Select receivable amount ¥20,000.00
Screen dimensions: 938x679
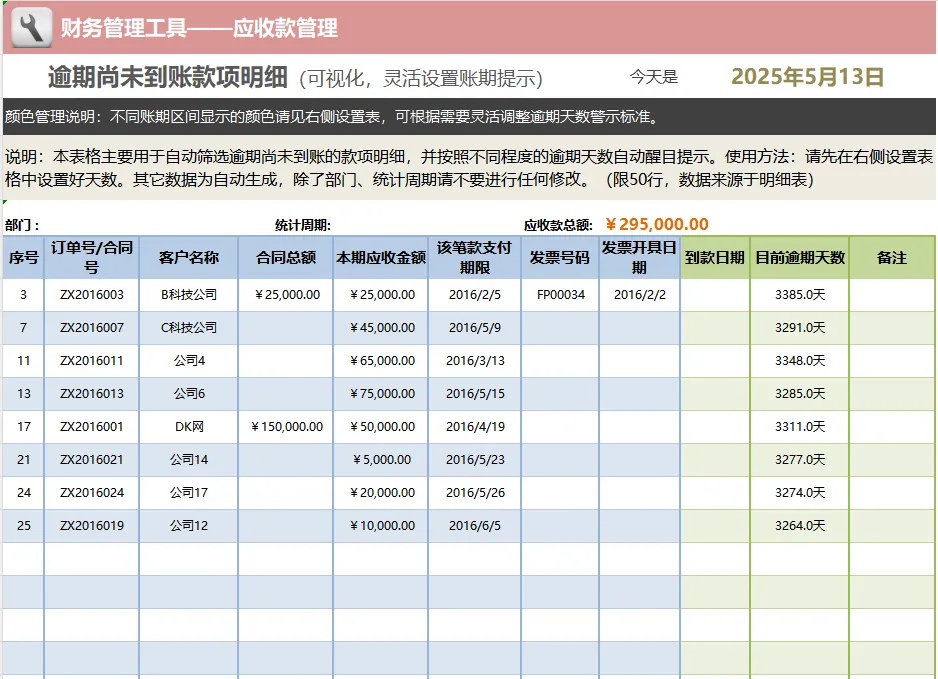coord(382,492)
